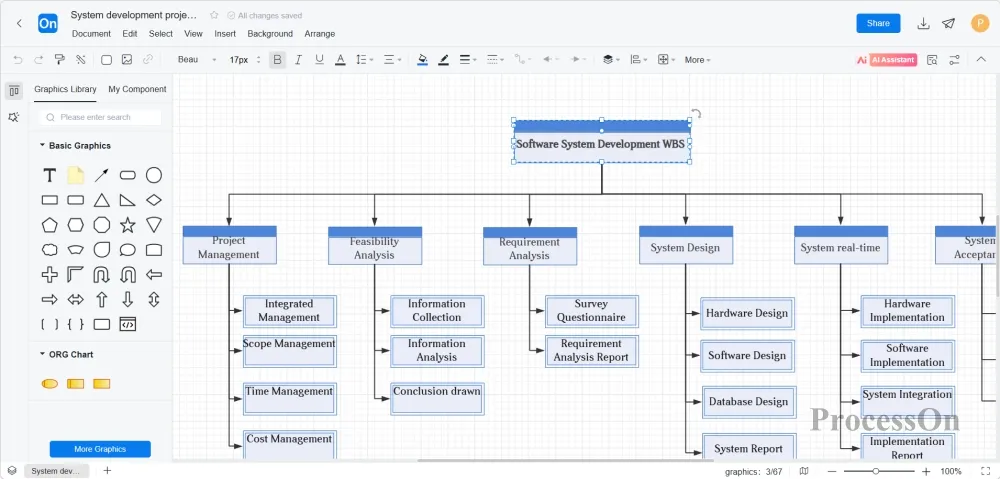Open the fill color picker
Screen dimensions: 1000x479
[422, 60]
